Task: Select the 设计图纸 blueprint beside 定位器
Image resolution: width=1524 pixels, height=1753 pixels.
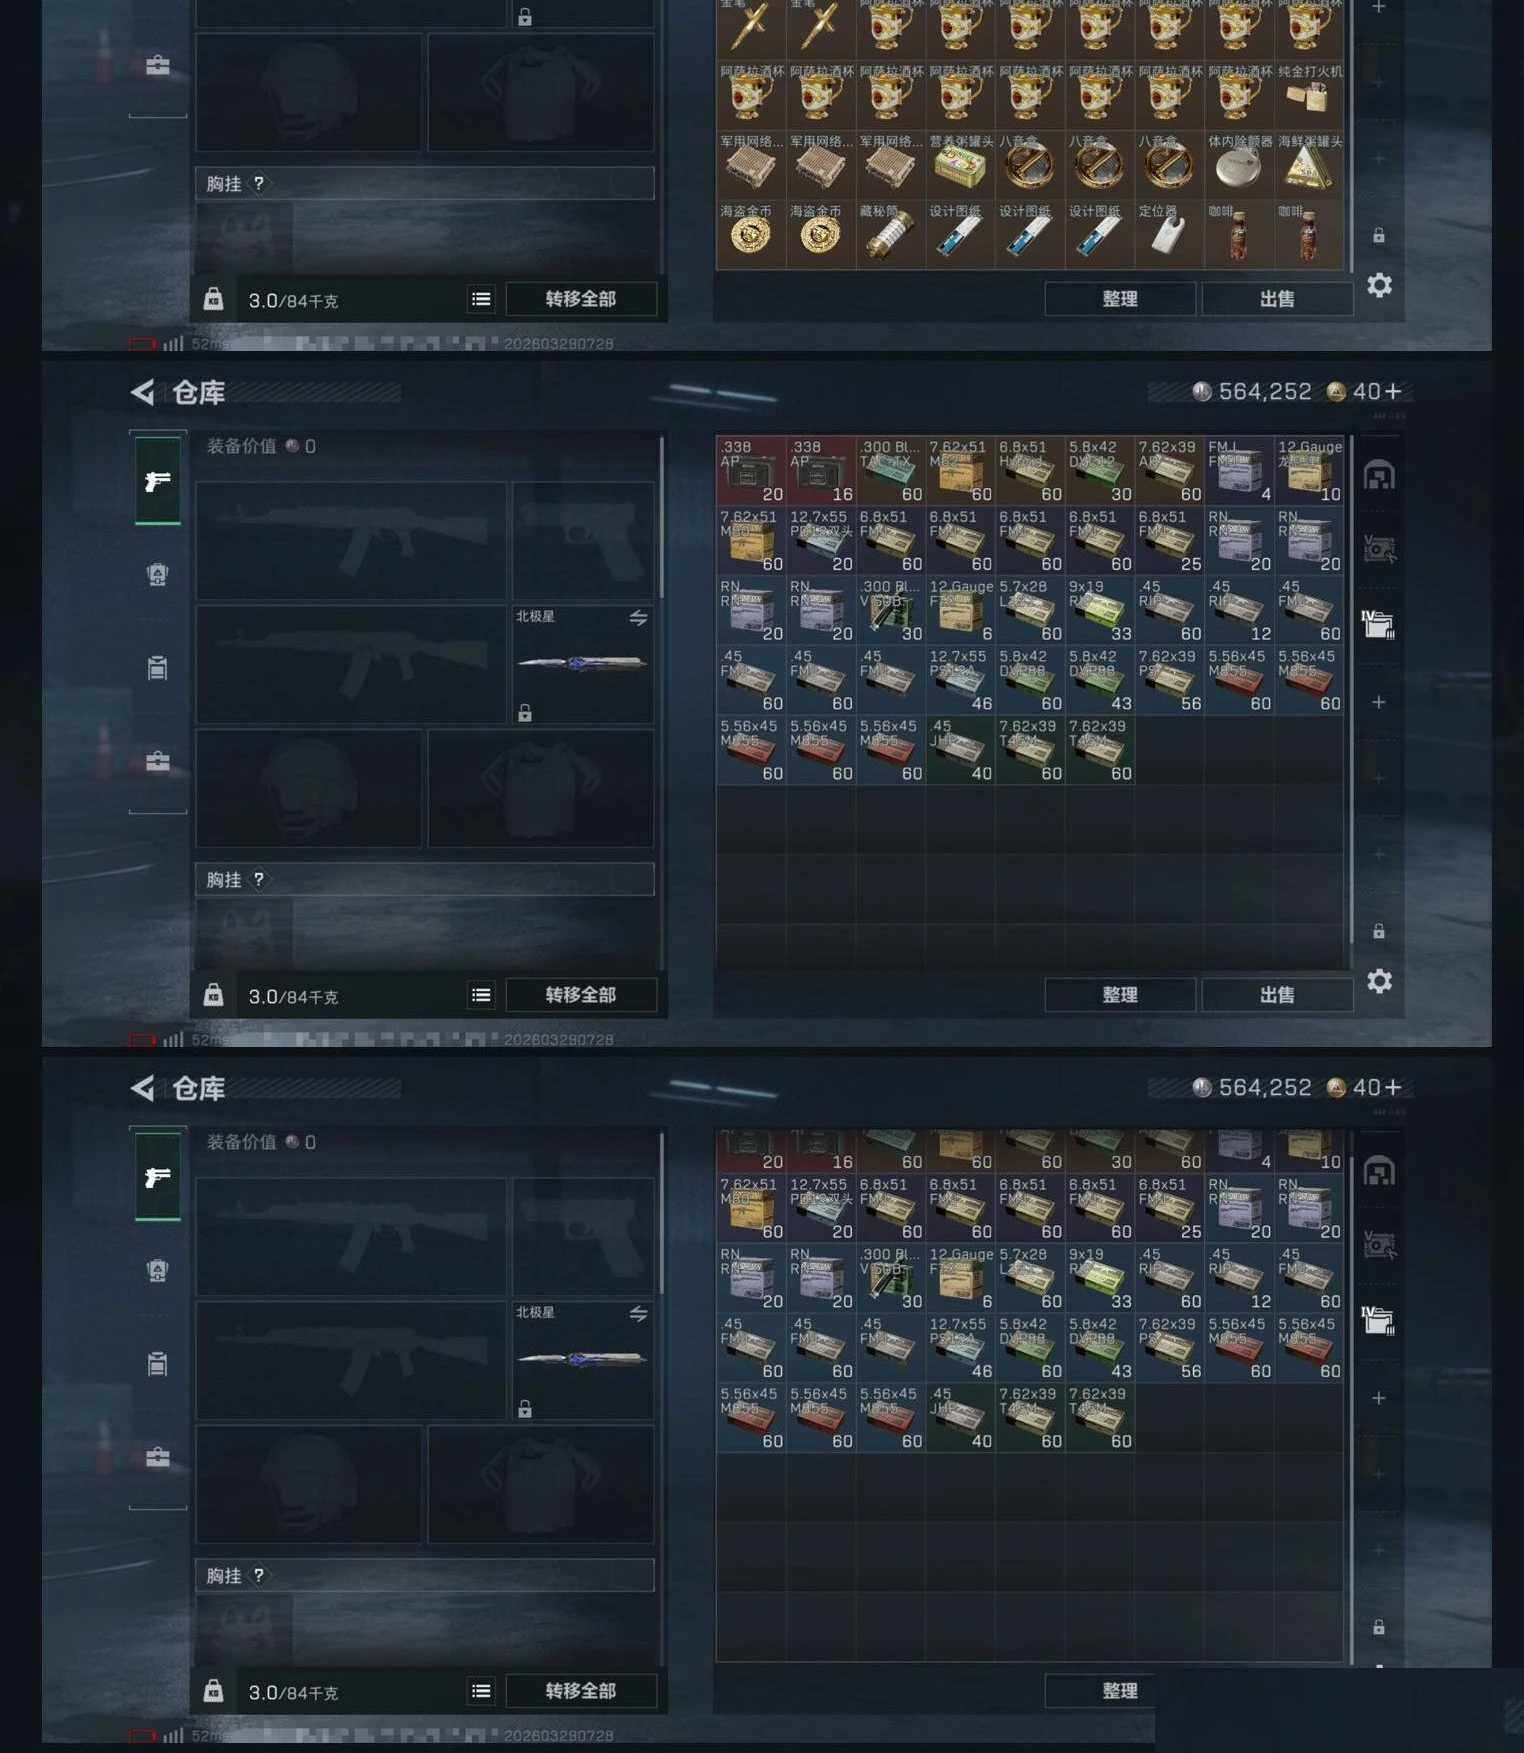Action: (1099, 234)
